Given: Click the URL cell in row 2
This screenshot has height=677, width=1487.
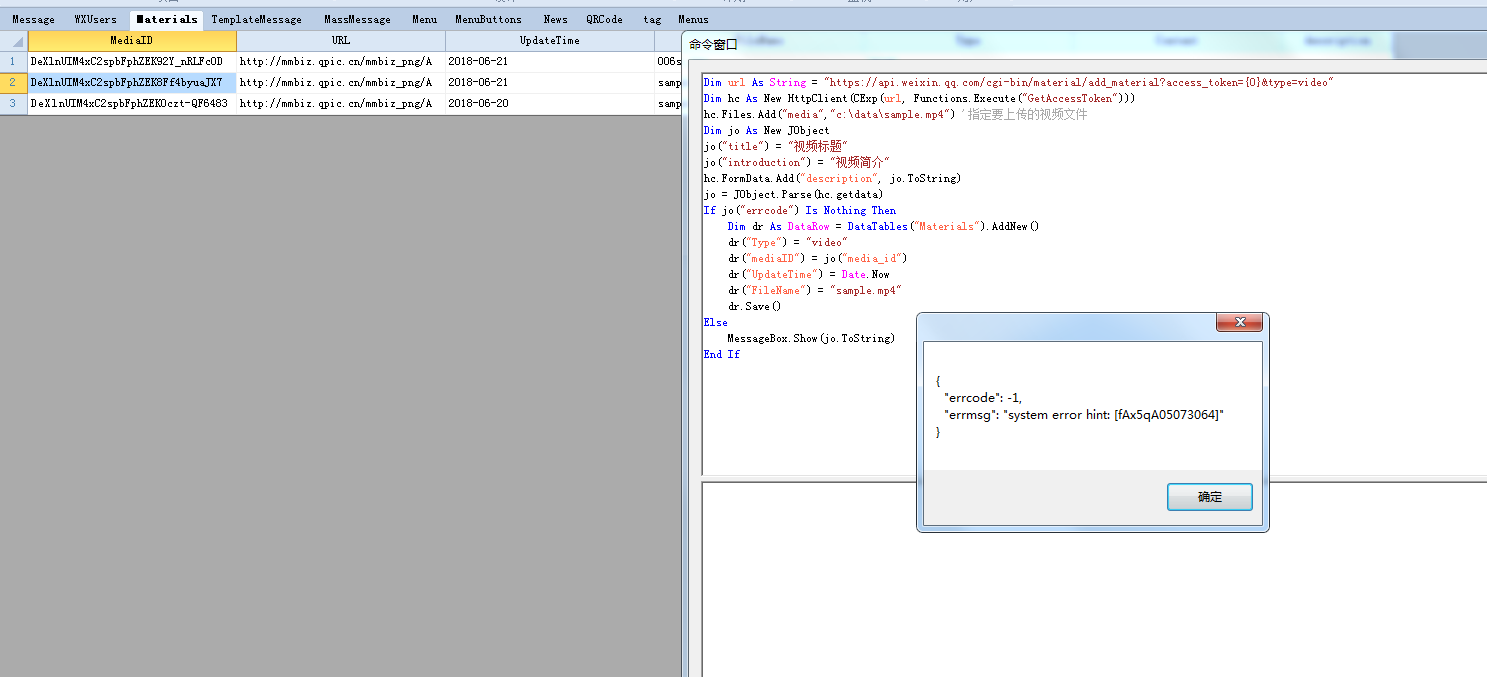Looking at the screenshot, I should coord(341,83).
